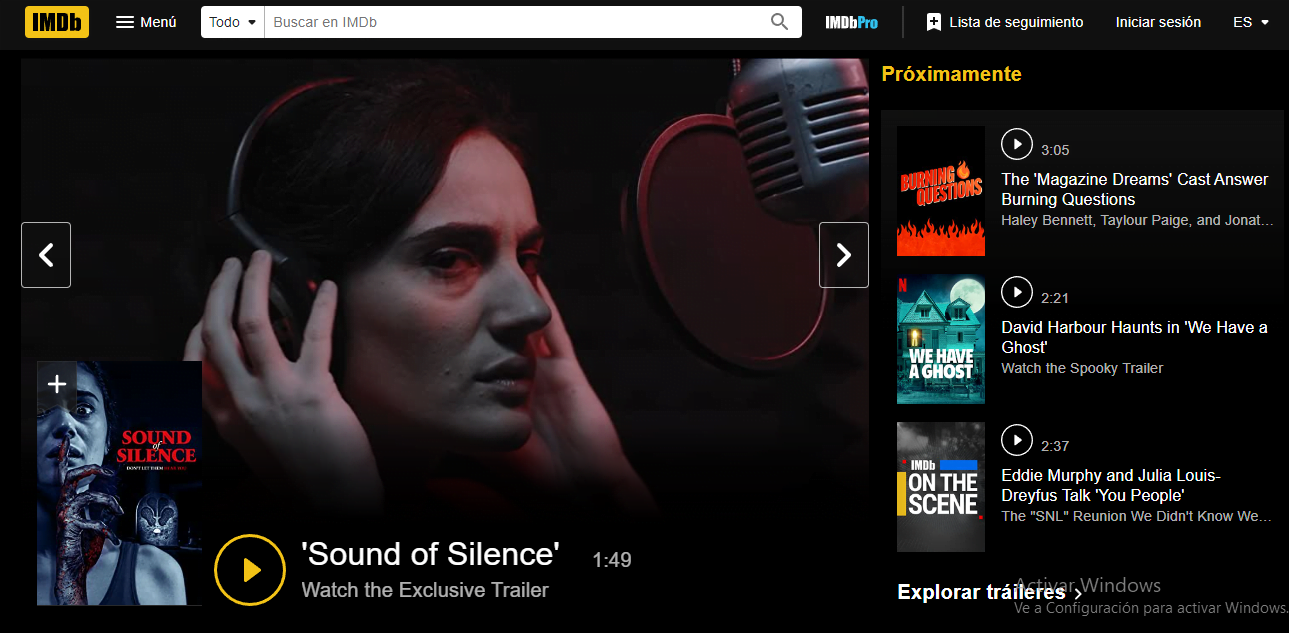Add Sound of Silence to watchlist with plus icon
This screenshot has width=1289, height=633.
[56, 383]
